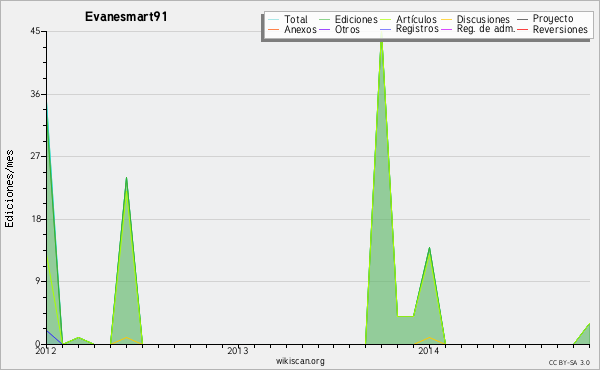Image resolution: width=600 pixels, height=370 pixels.
Task: Click the yellow Discusiones legend line swatch
Action: [446, 20]
